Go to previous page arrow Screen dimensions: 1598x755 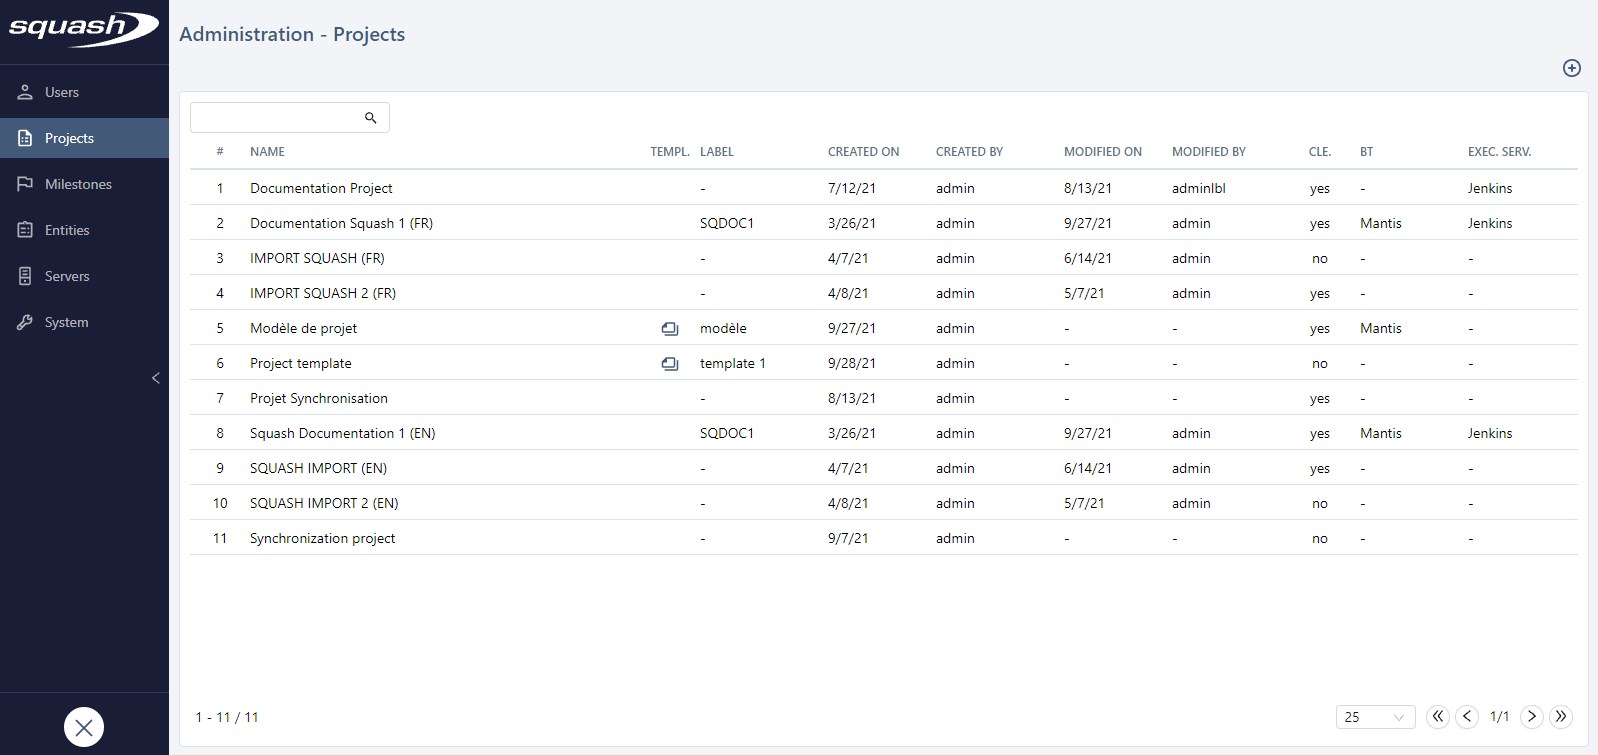pos(1467,716)
